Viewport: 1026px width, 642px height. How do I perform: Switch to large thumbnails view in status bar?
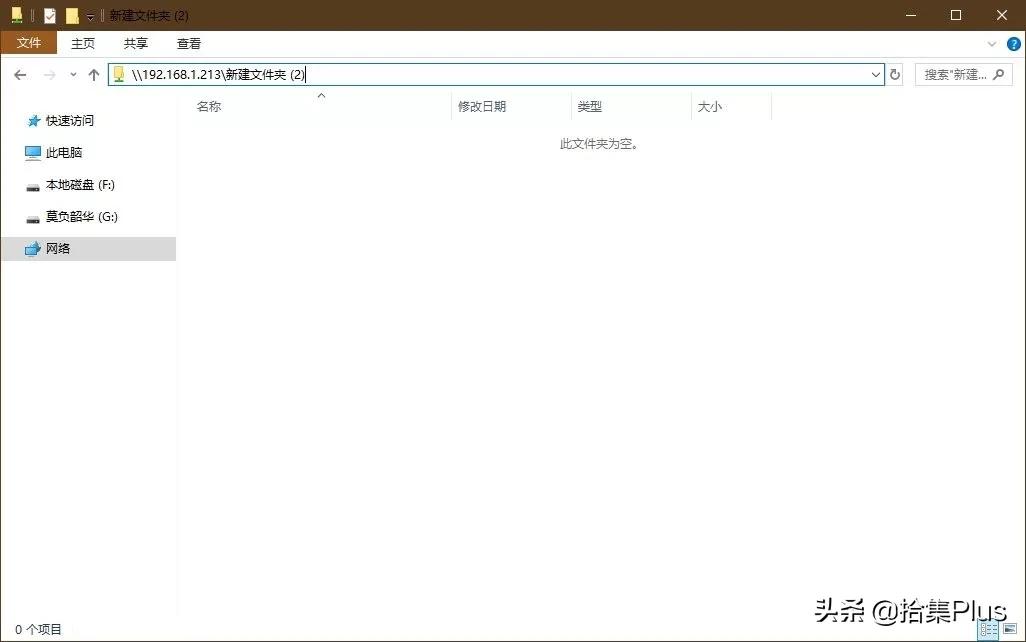(1009, 629)
